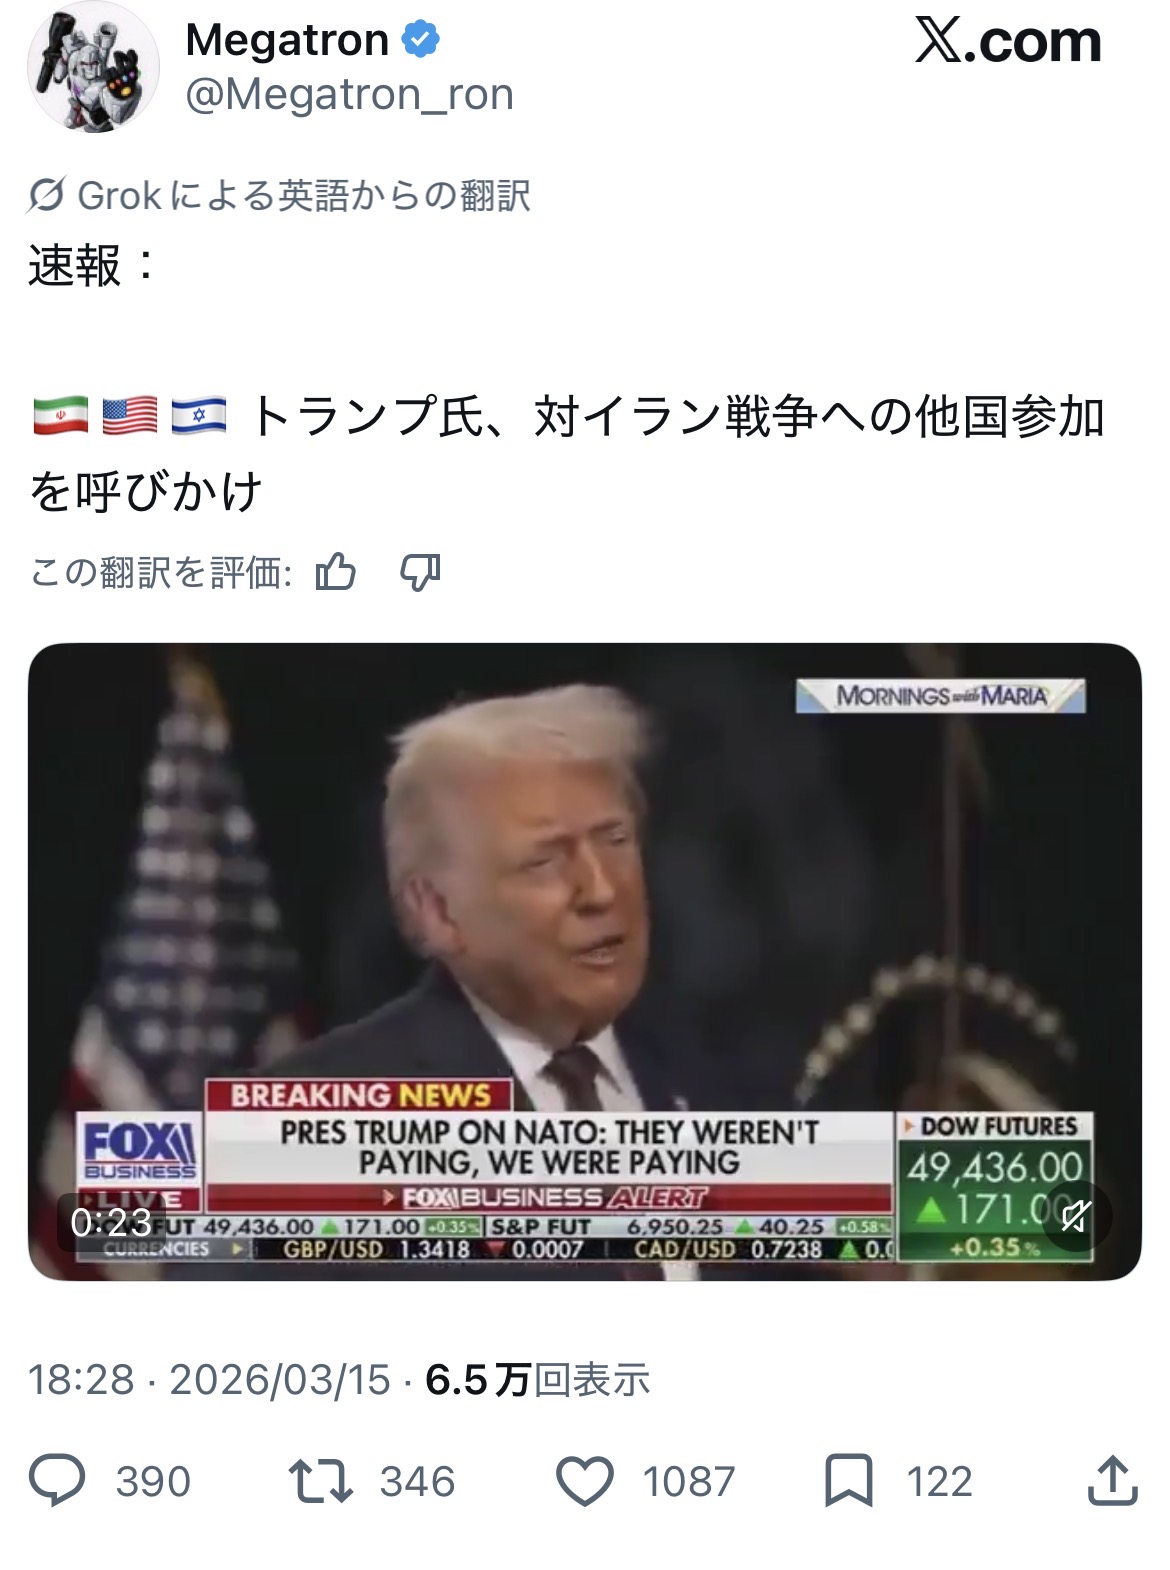Share the post via the upload icon
Viewport: 1170px width, 1570px height.
pos(1112,1480)
